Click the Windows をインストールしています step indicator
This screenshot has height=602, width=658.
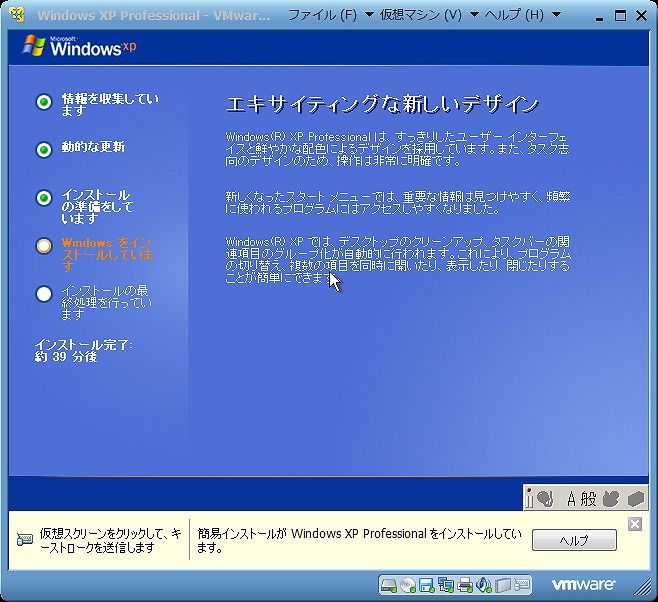click(x=44, y=246)
